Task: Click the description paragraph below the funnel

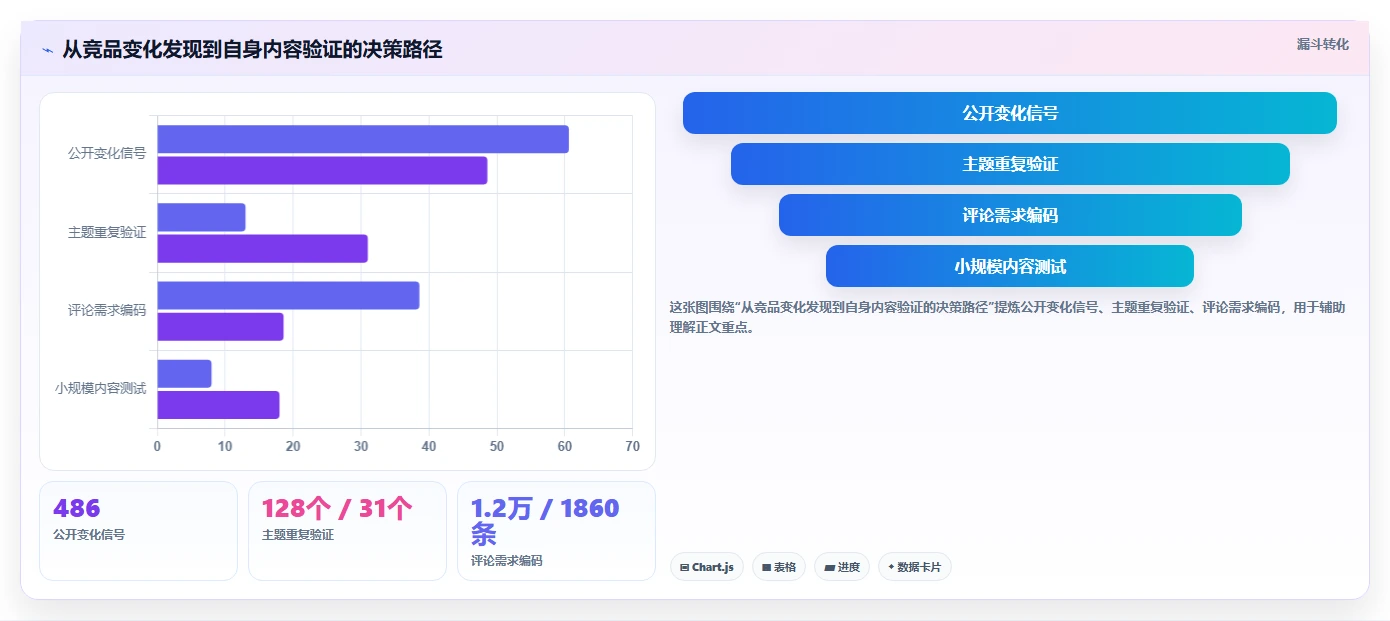Action: pyautogui.click(x=1007, y=317)
